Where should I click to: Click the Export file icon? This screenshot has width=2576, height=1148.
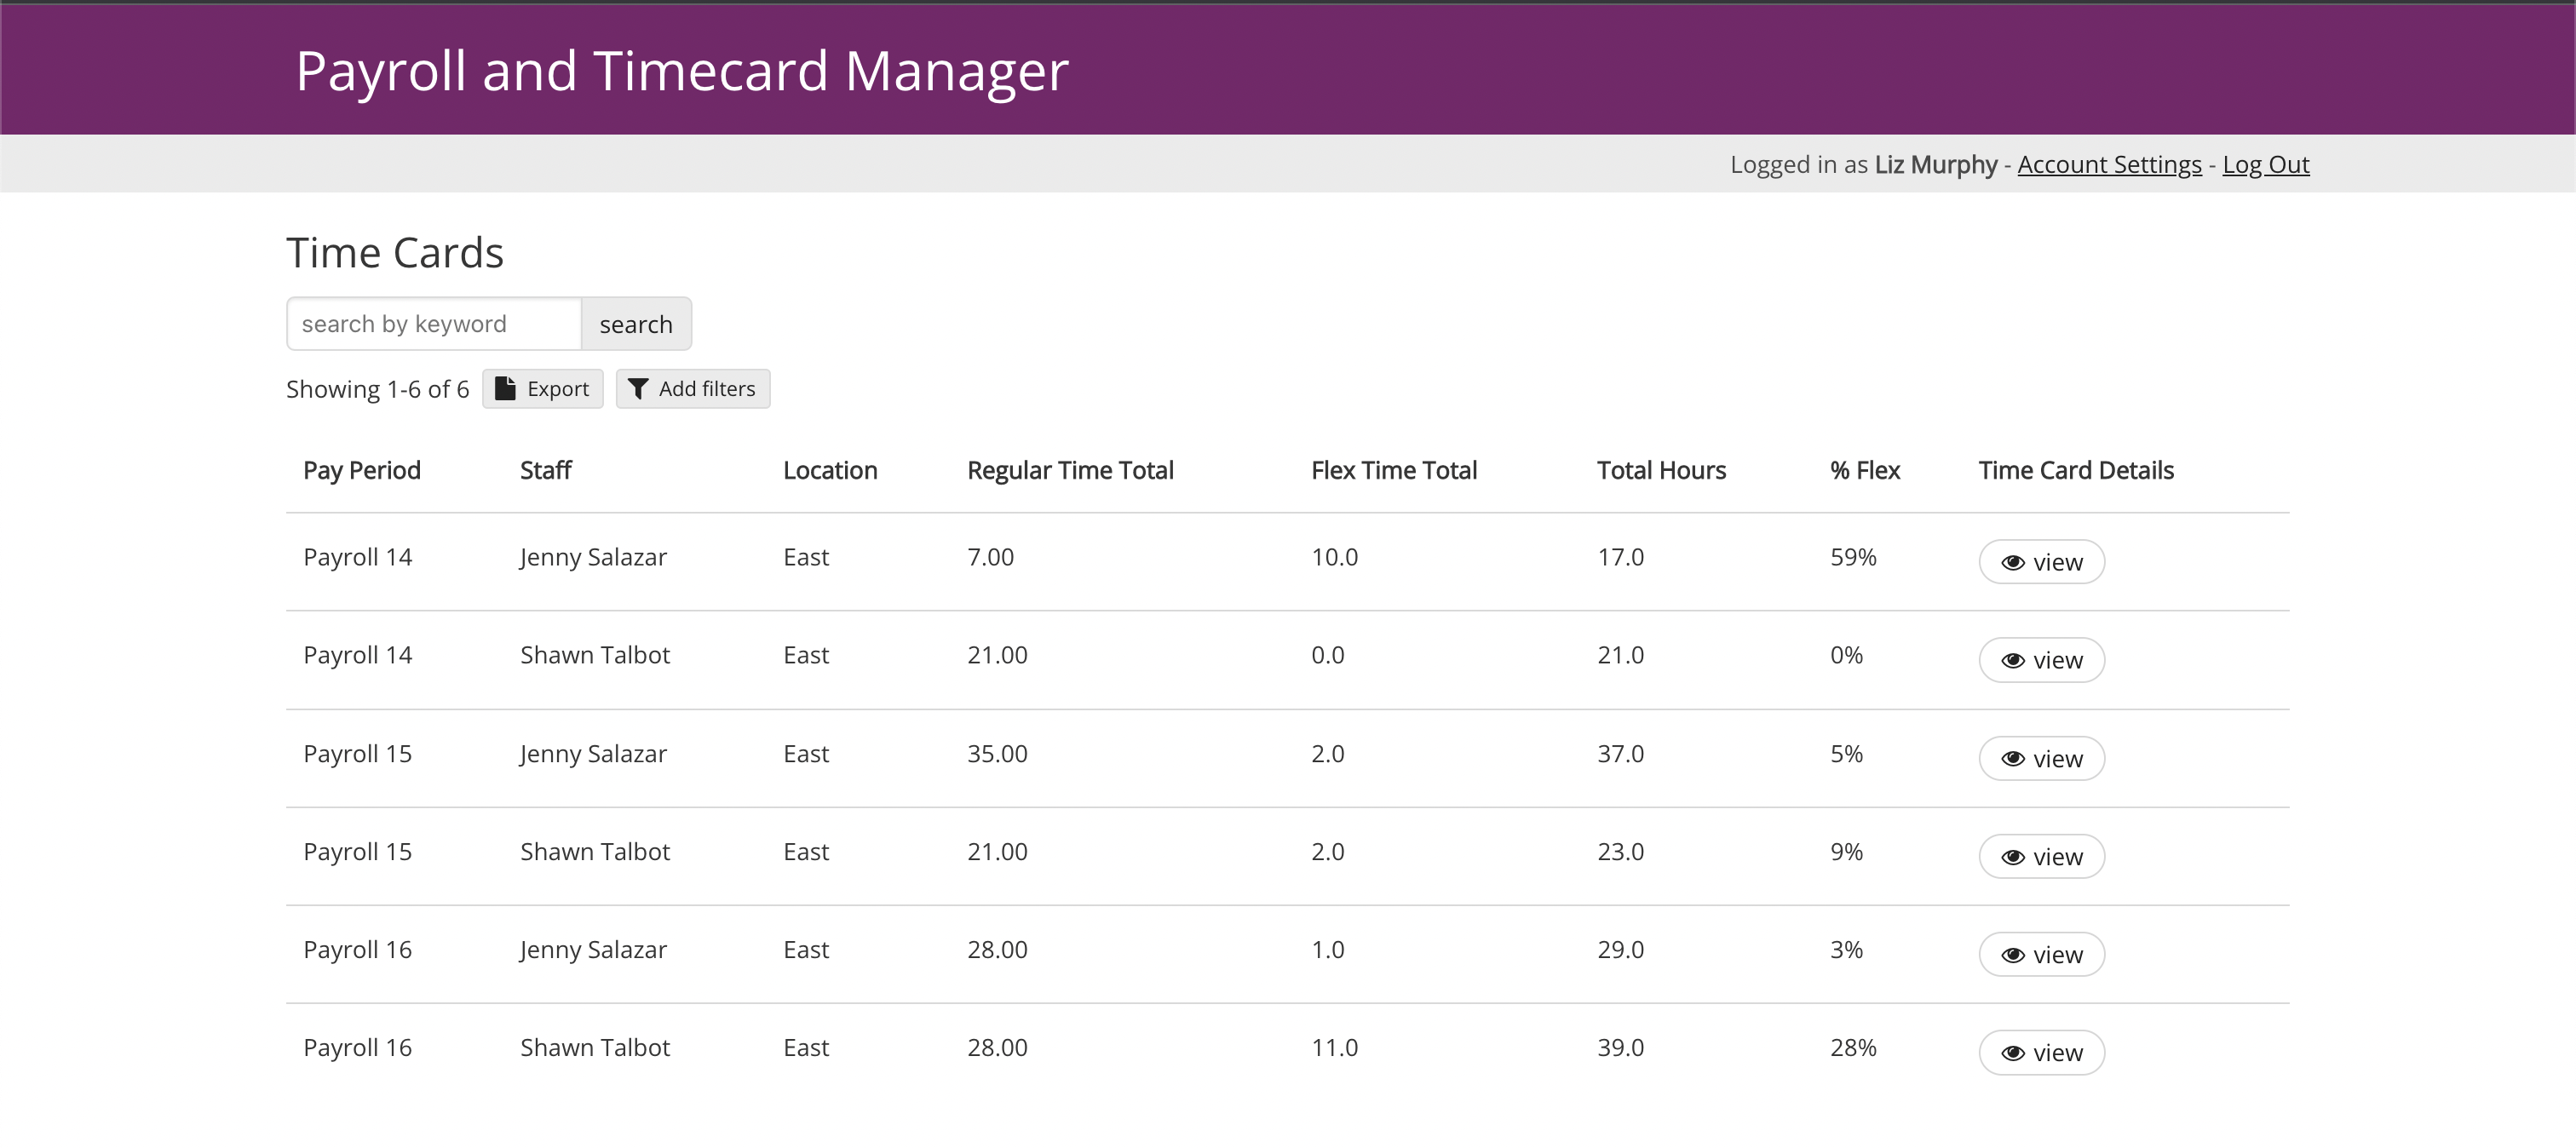pyautogui.click(x=505, y=388)
